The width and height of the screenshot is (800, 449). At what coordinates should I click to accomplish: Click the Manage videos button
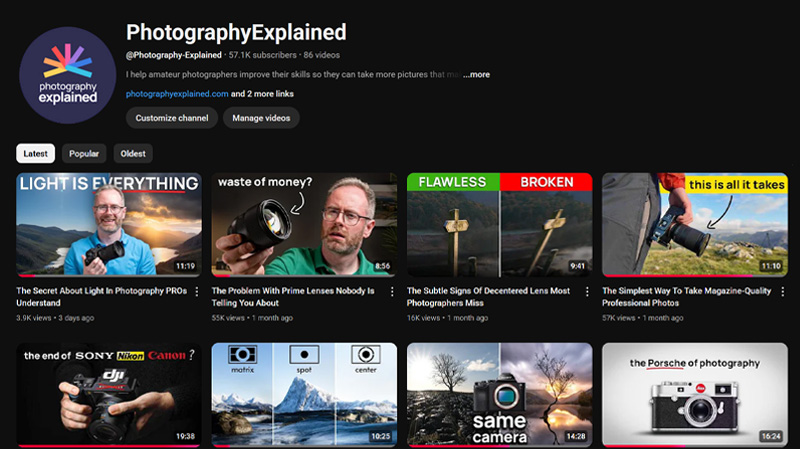pos(261,118)
